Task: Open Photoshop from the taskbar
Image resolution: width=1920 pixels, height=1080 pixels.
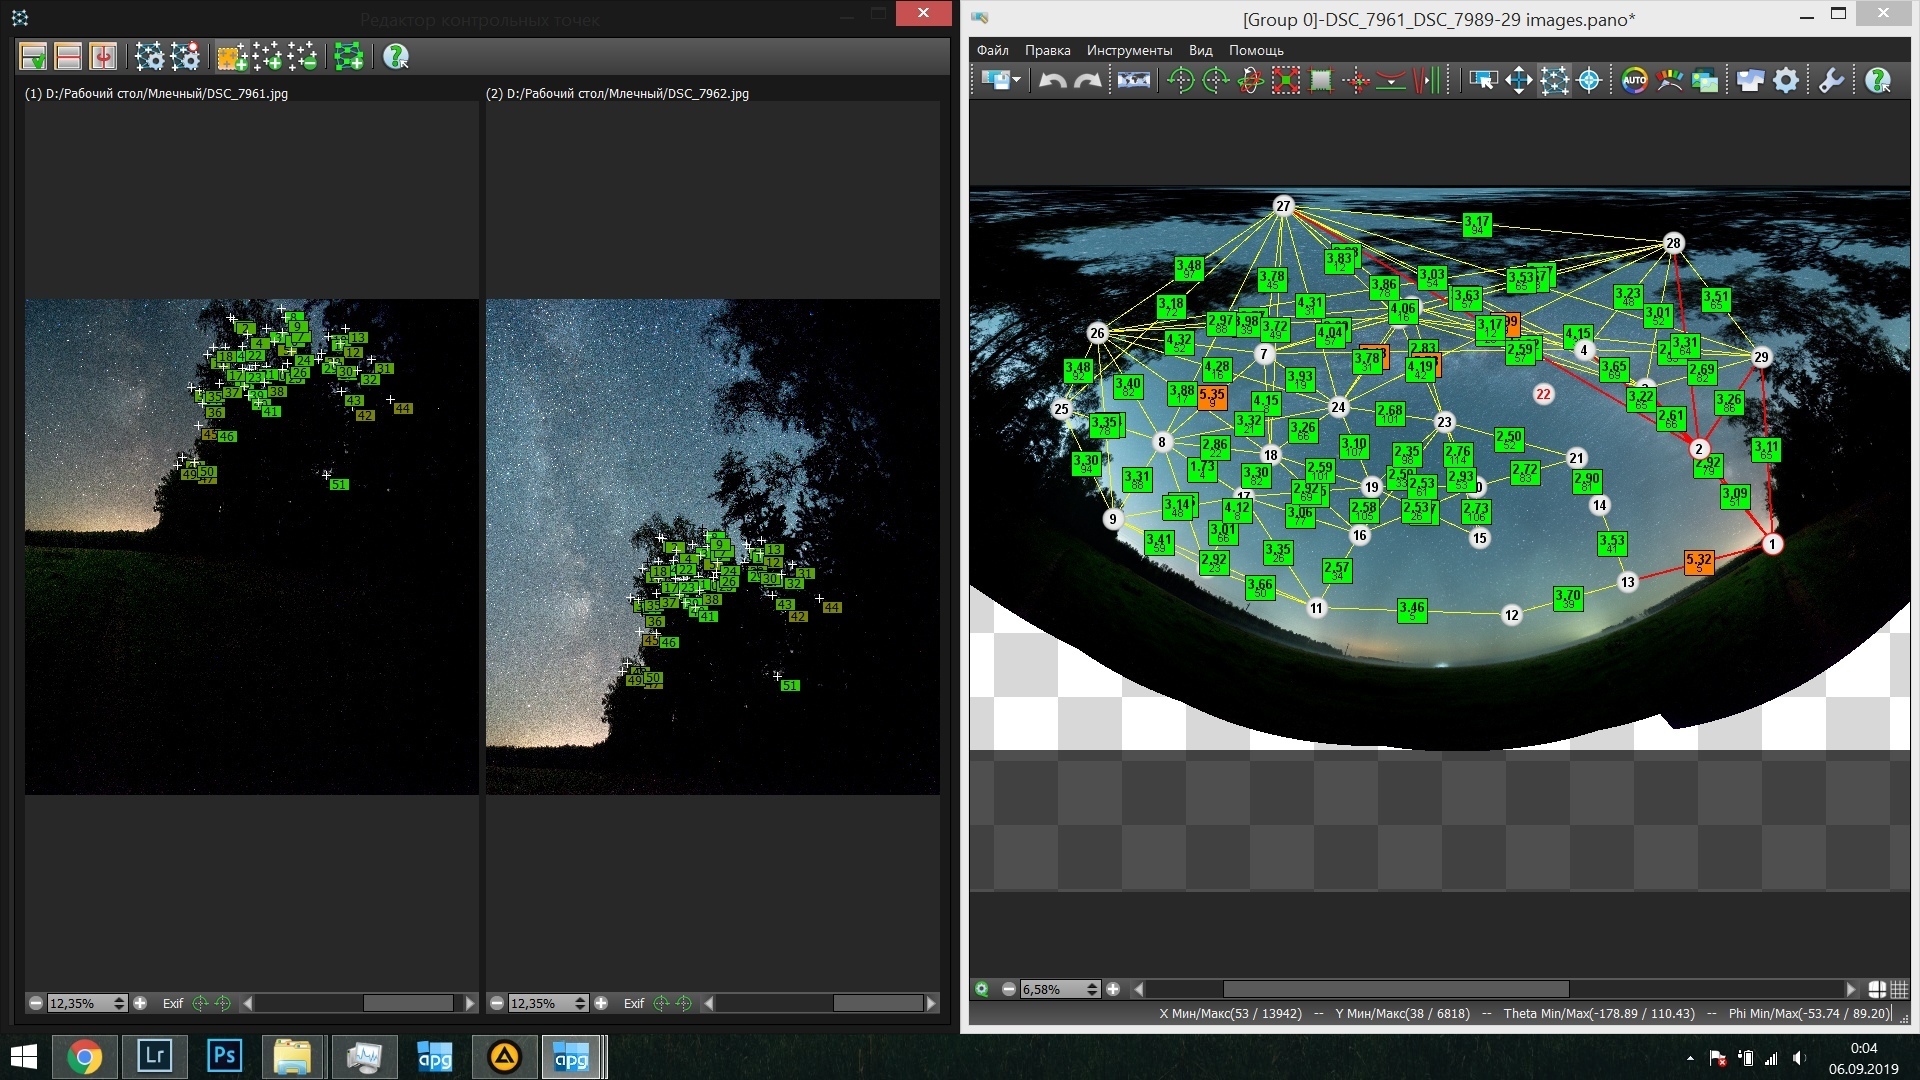Action: pos(224,1056)
